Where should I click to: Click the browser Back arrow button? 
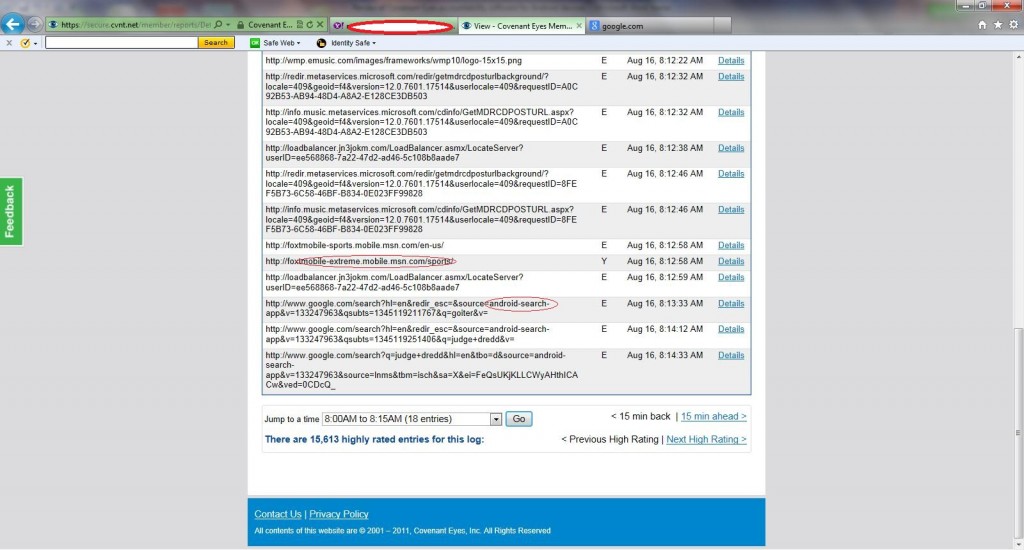coord(12,24)
